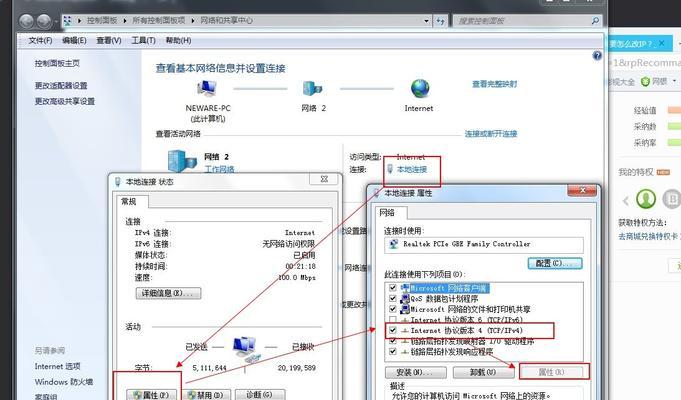Image resolution: width=681 pixels, height=400 pixels.
Task: Expand arrow after 所有控制面板项 breadcrumb
Action: point(192,20)
